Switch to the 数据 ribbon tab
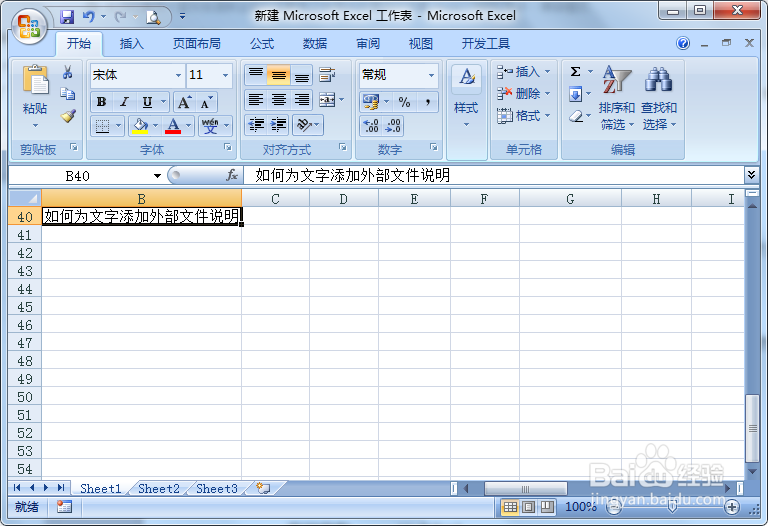Viewport: 768px width, 526px height. coord(314,44)
